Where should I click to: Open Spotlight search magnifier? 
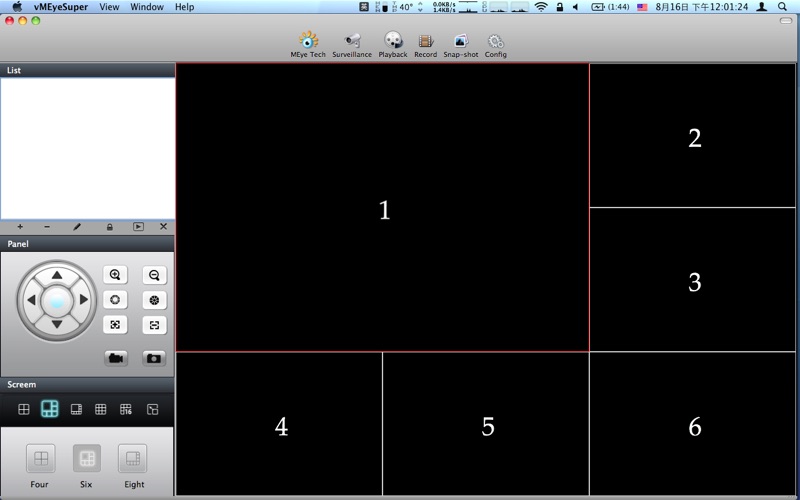tap(782, 7)
